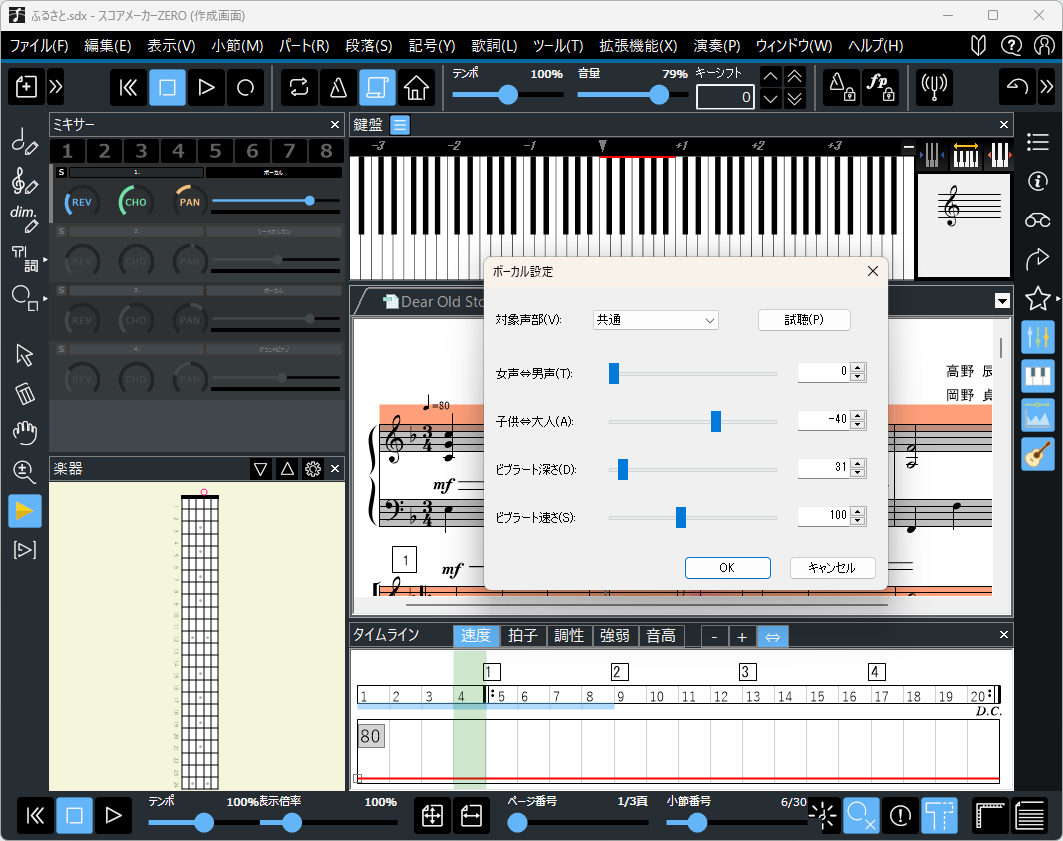
Task: Rewind to start in top transport bar
Action: point(128,87)
